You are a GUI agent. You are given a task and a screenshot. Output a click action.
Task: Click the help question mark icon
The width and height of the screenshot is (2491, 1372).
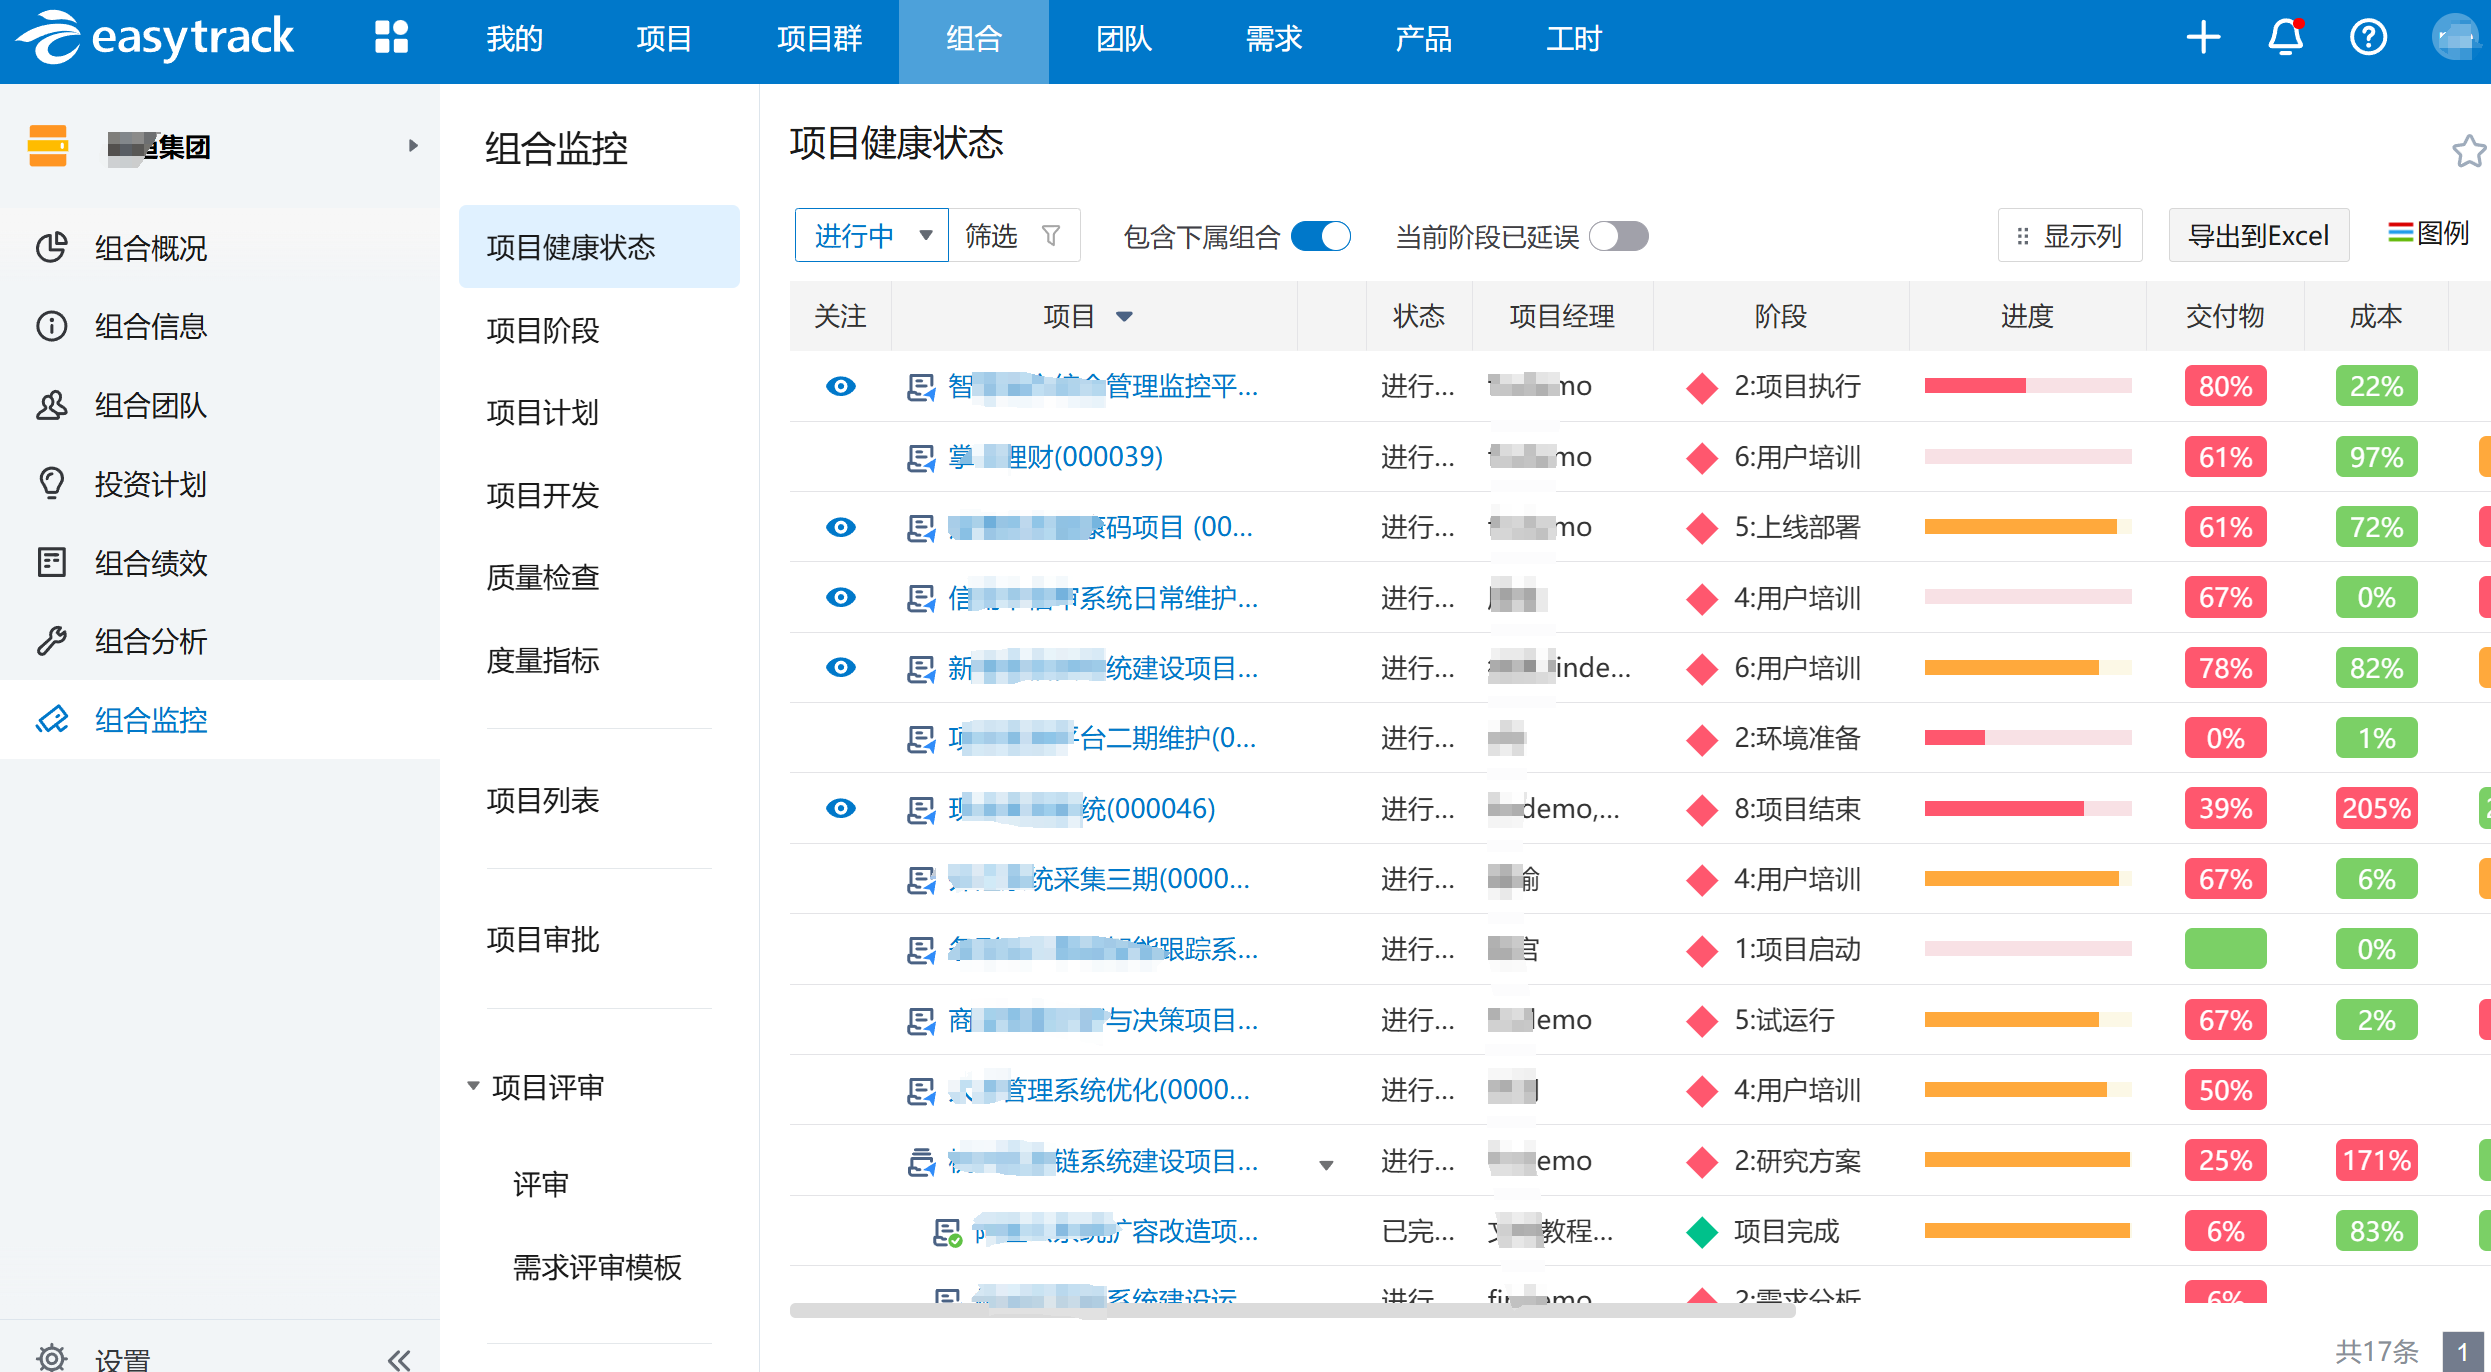click(2367, 38)
